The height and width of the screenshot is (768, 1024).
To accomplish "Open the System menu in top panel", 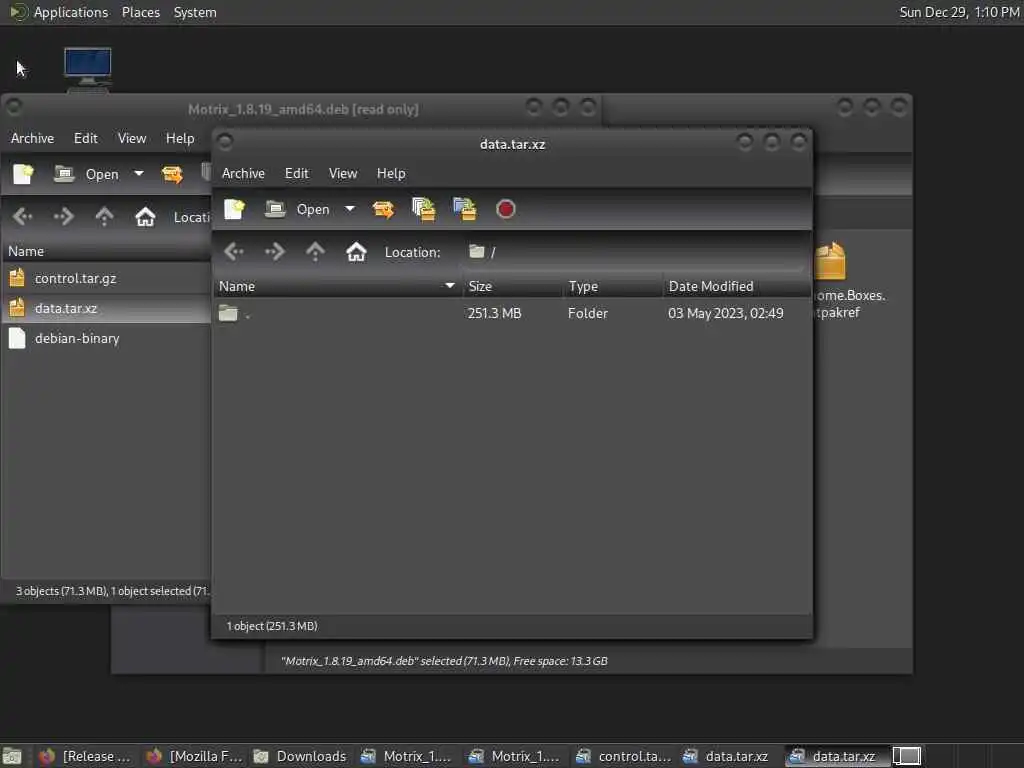I will pyautogui.click(x=195, y=12).
